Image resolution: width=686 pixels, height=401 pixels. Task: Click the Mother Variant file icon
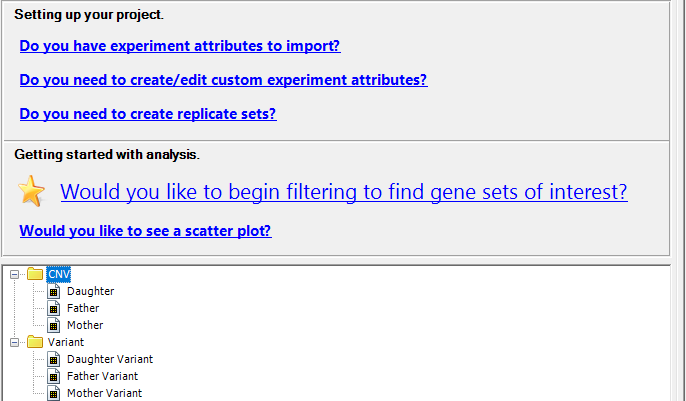click(53, 393)
